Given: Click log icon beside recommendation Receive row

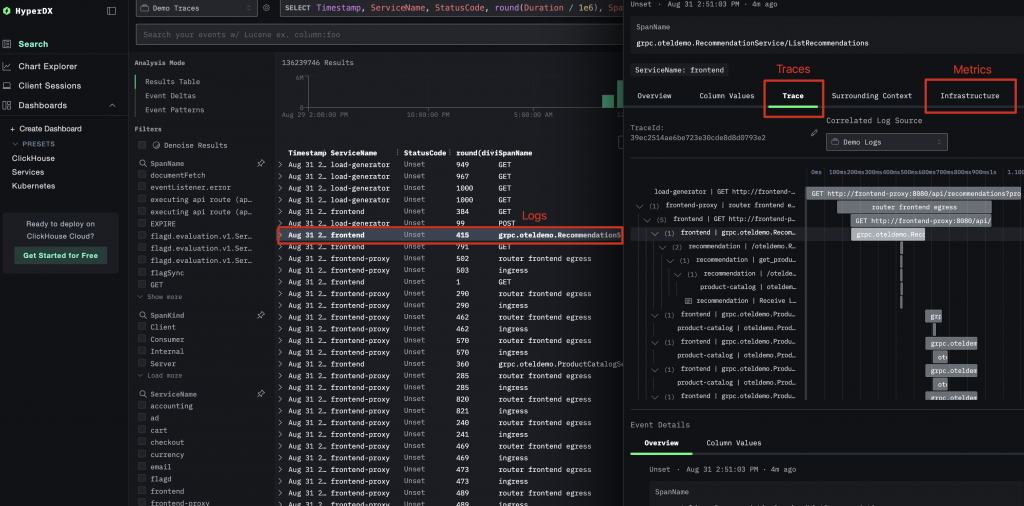Looking at the screenshot, I should tap(688, 301).
